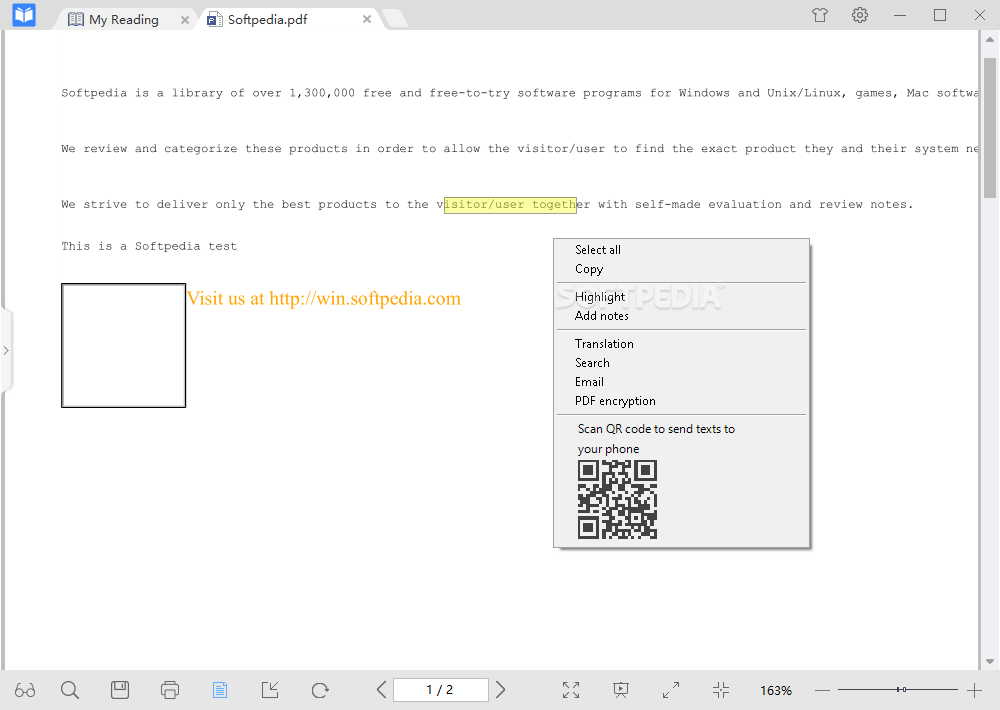Click the fit-to-window expand icon
The height and width of the screenshot is (710, 1000).
[571, 690]
